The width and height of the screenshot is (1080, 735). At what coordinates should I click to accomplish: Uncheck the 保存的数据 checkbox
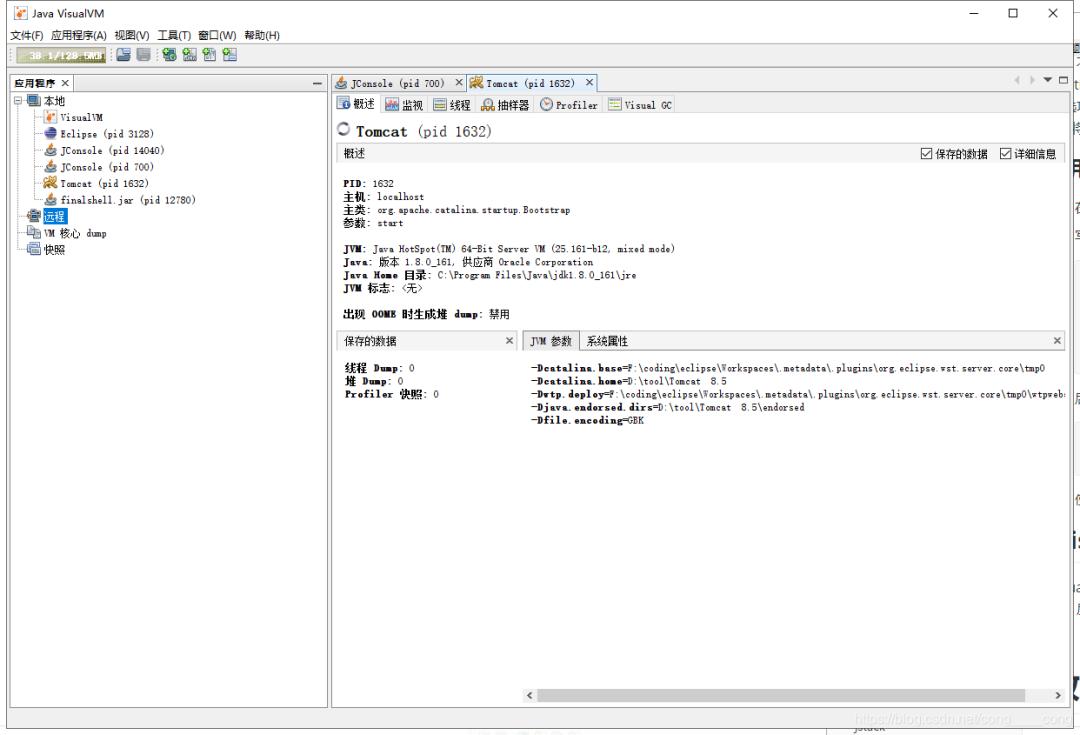(x=926, y=154)
